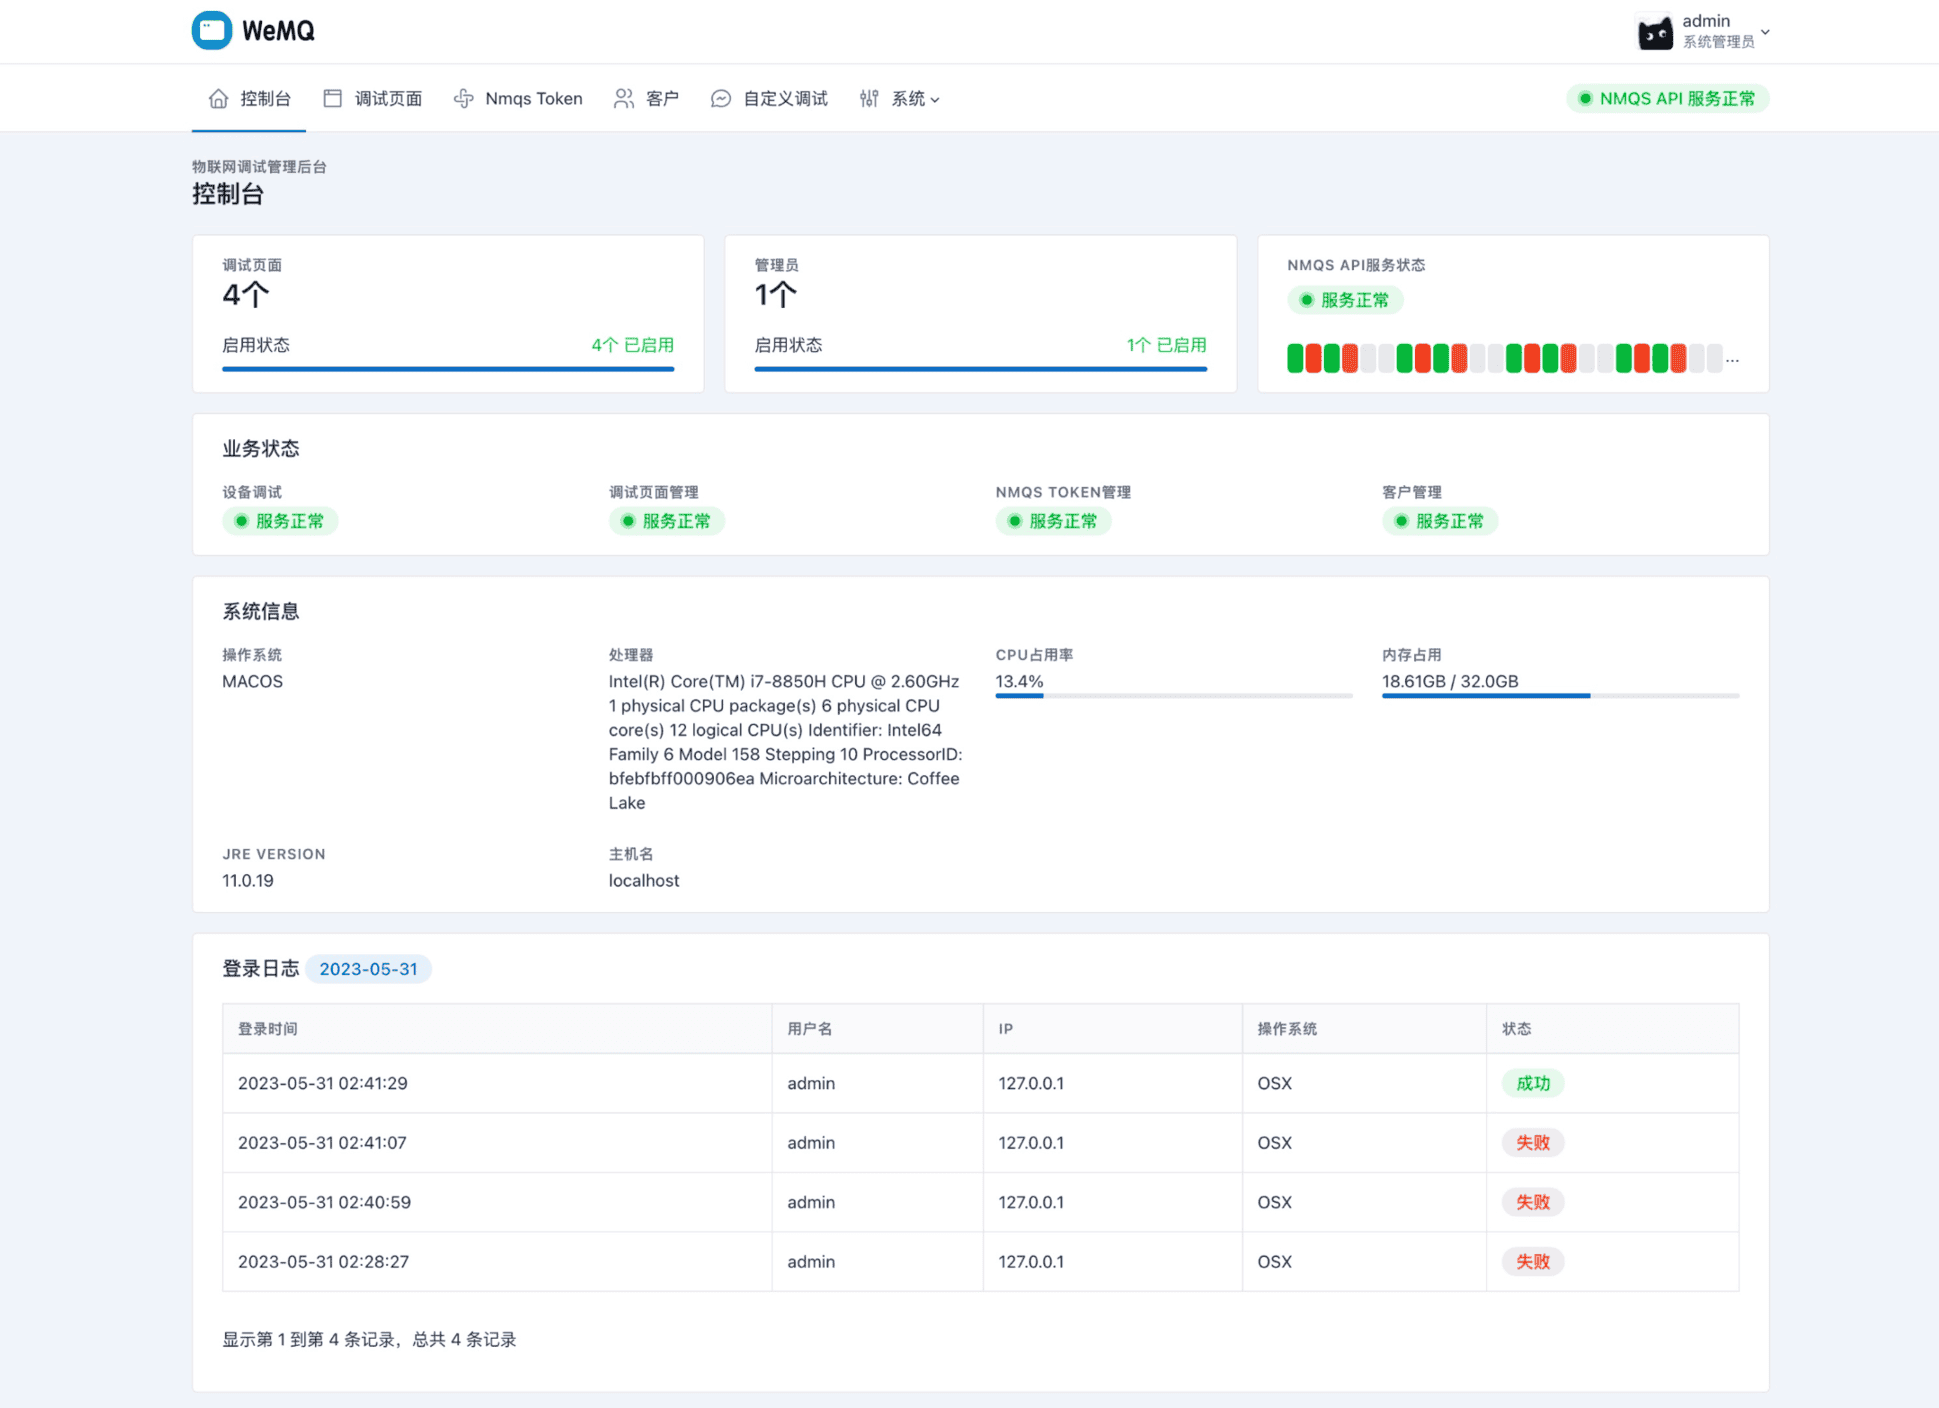Open the admin account dropdown arrow
The image size is (1939, 1408).
click(x=1765, y=32)
